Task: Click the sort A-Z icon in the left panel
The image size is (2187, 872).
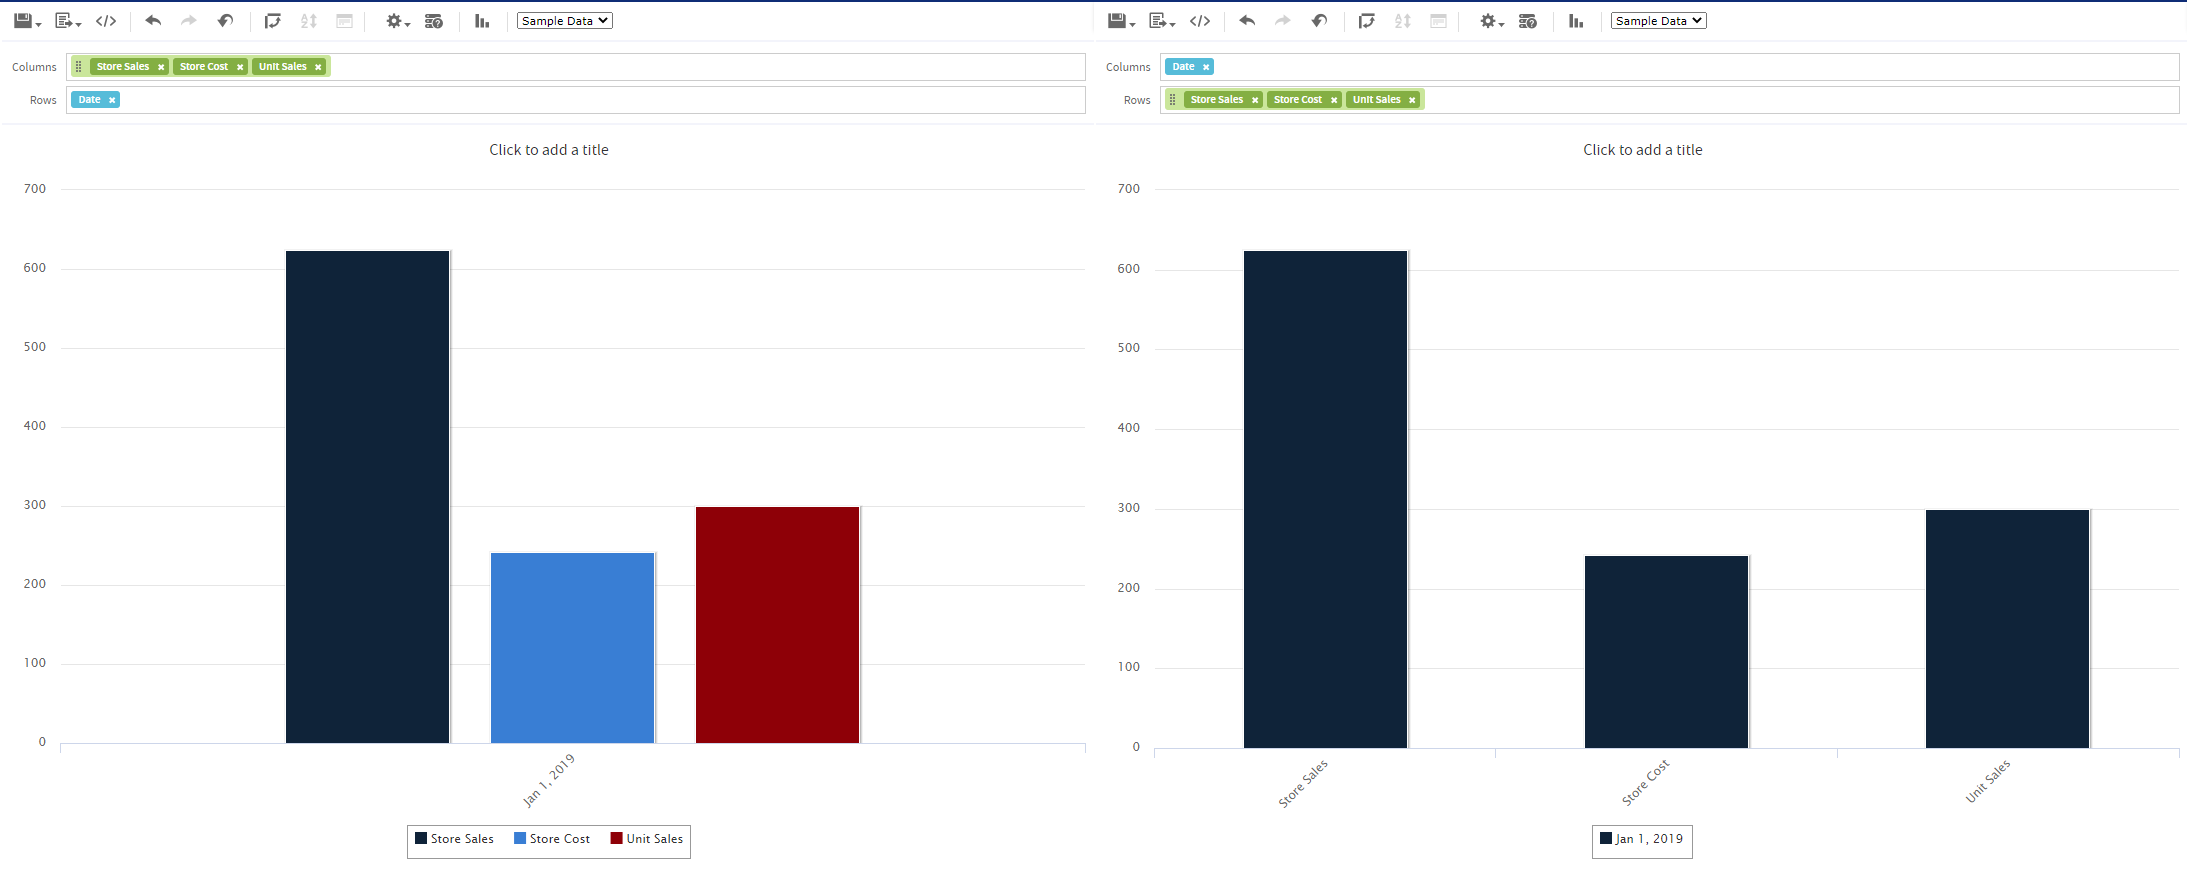Action: point(309,21)
